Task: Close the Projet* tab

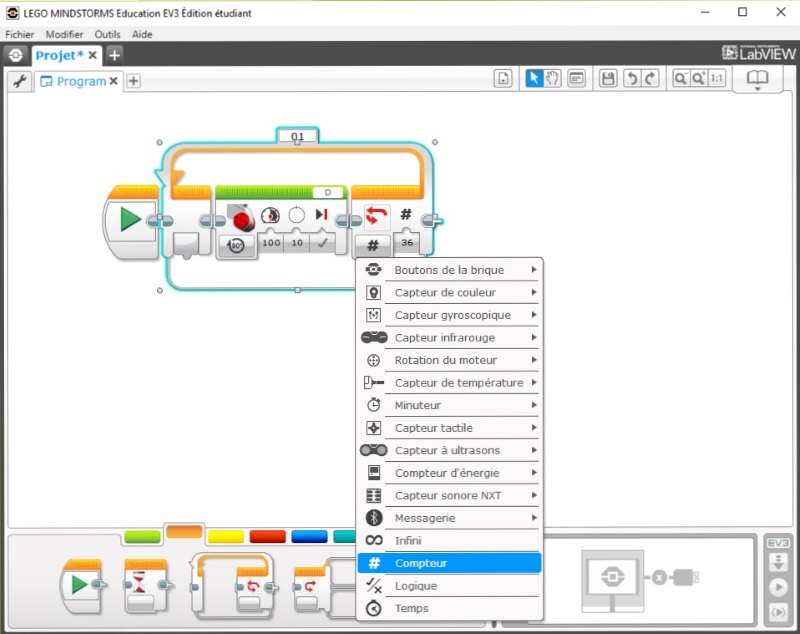Action: coord(92,55)
